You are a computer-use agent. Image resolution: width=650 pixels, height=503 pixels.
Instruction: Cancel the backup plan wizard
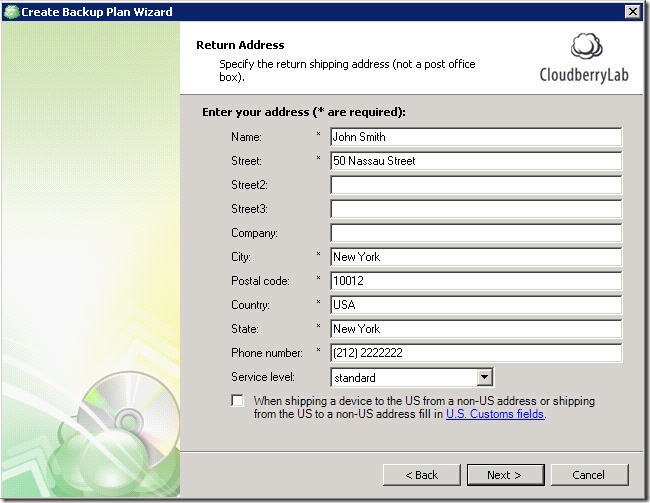pos(589,475)
